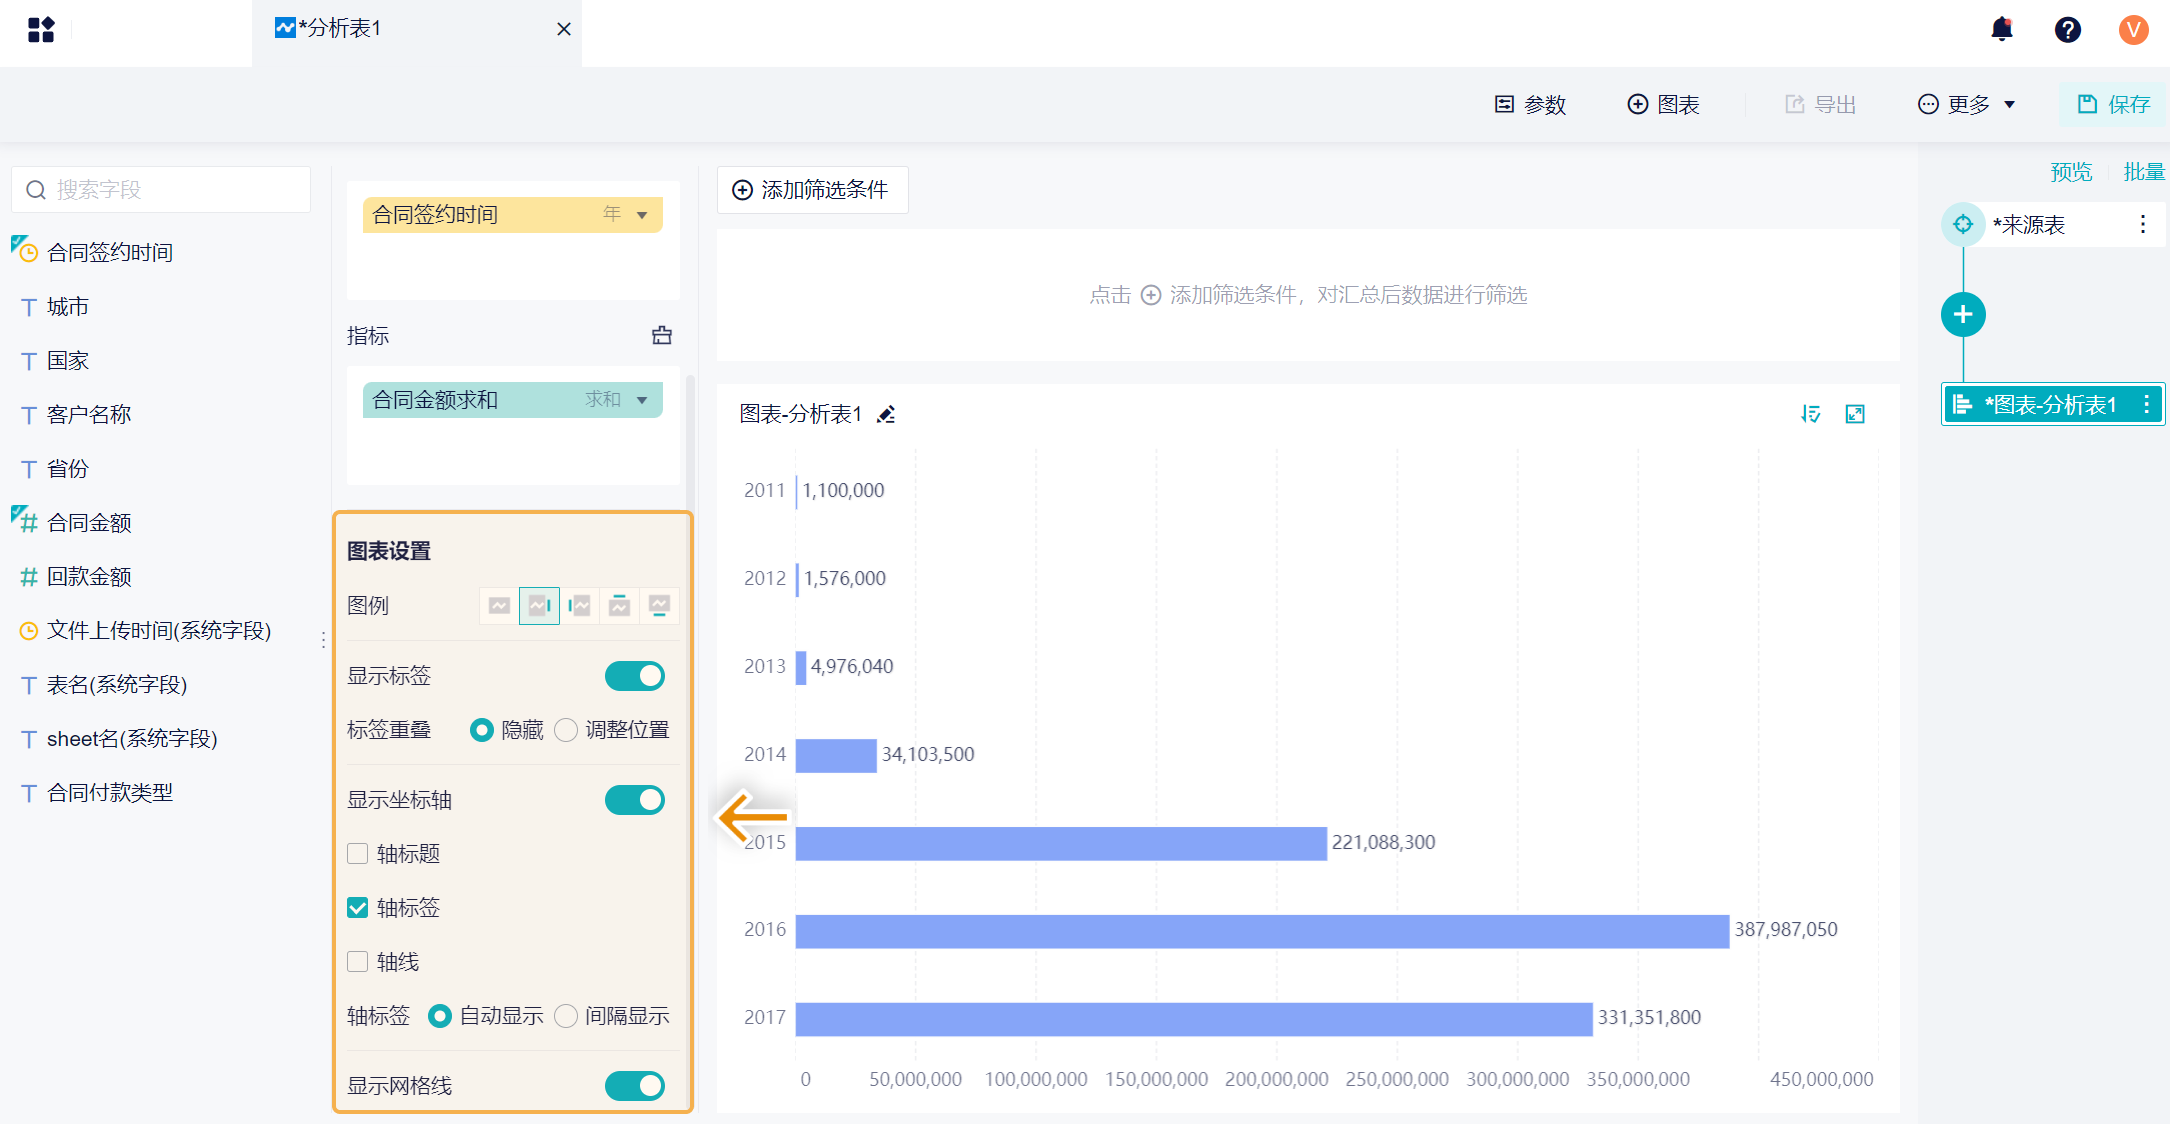Switch to the 分析表1 tab
The image size is (2170, 1124).
340,29
